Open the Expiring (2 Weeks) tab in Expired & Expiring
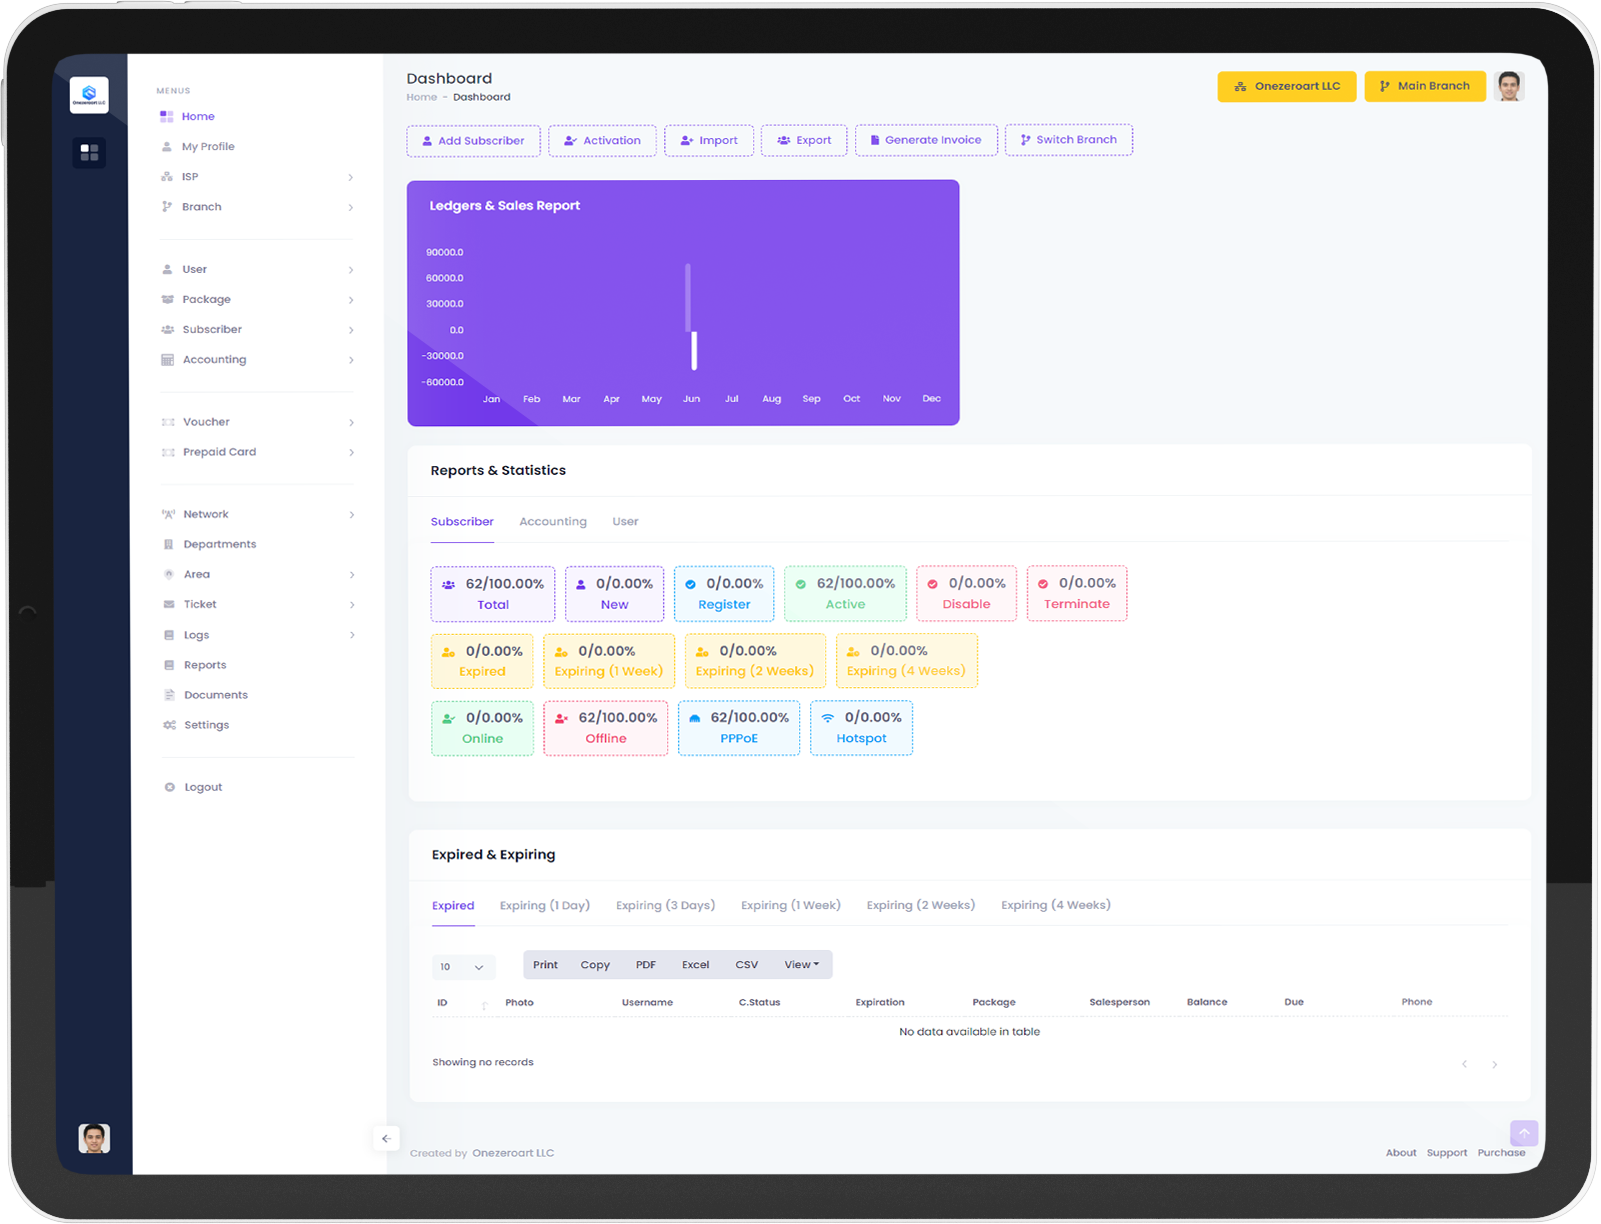The image size is (1601, 1224). click(920, 906)
